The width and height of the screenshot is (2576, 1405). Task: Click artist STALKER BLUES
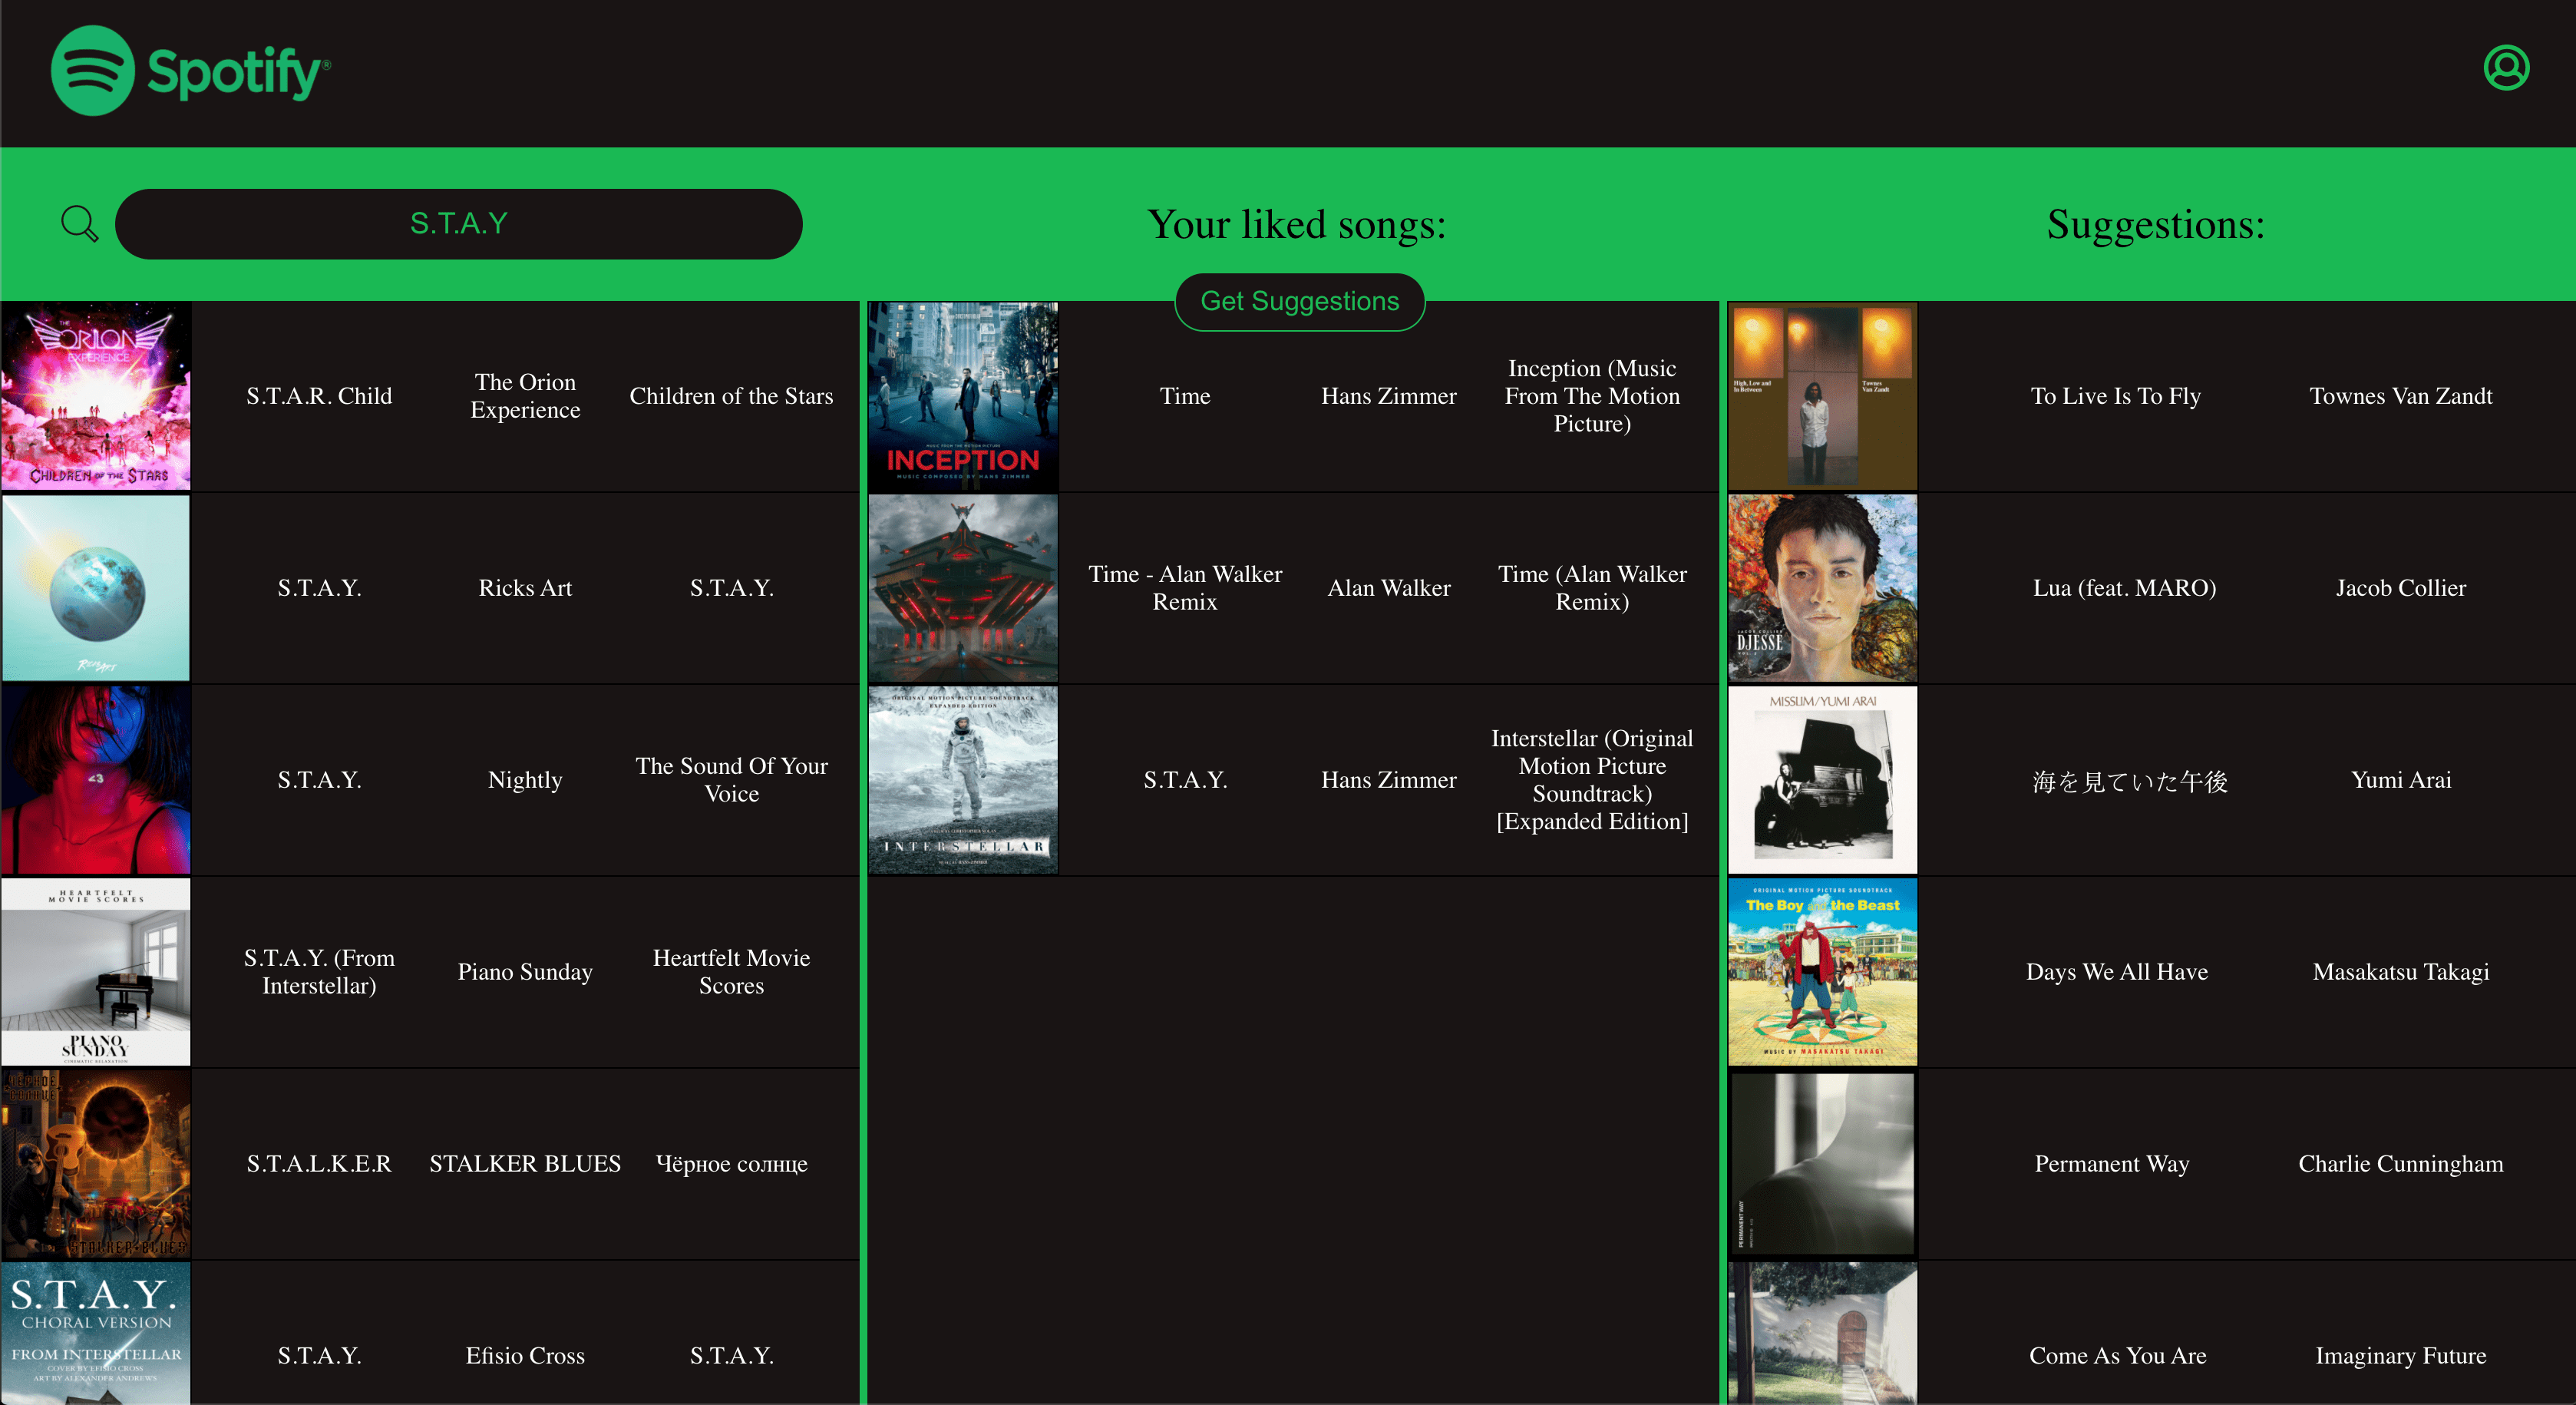coord(525,1164)
